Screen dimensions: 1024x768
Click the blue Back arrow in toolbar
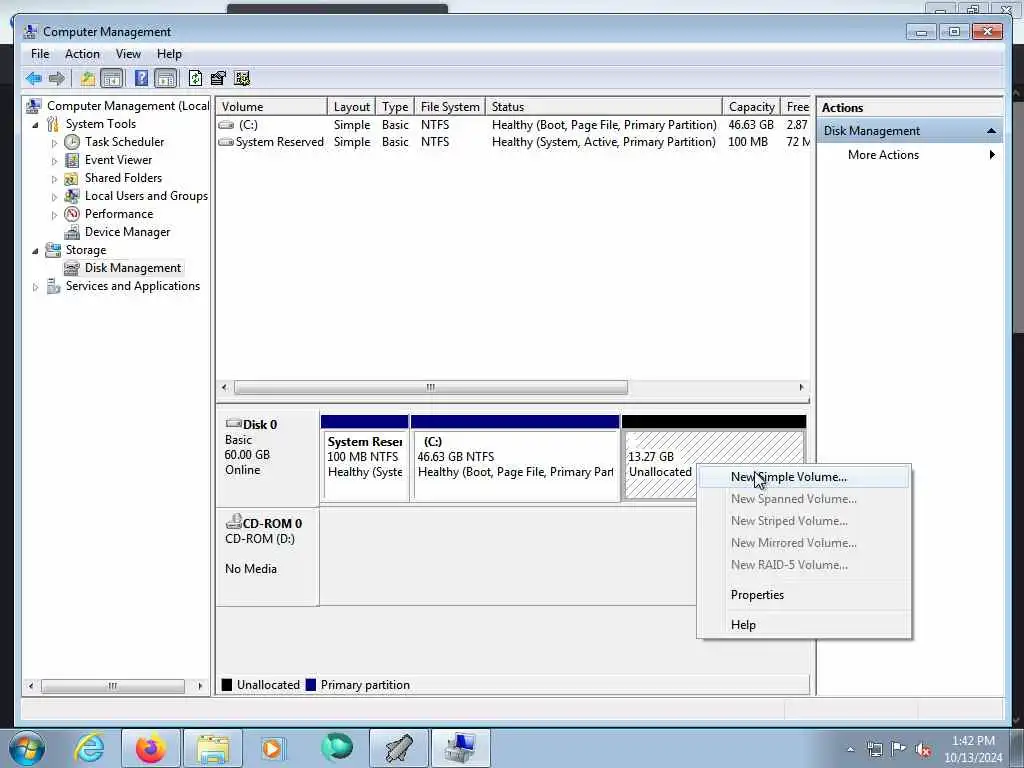33,79
